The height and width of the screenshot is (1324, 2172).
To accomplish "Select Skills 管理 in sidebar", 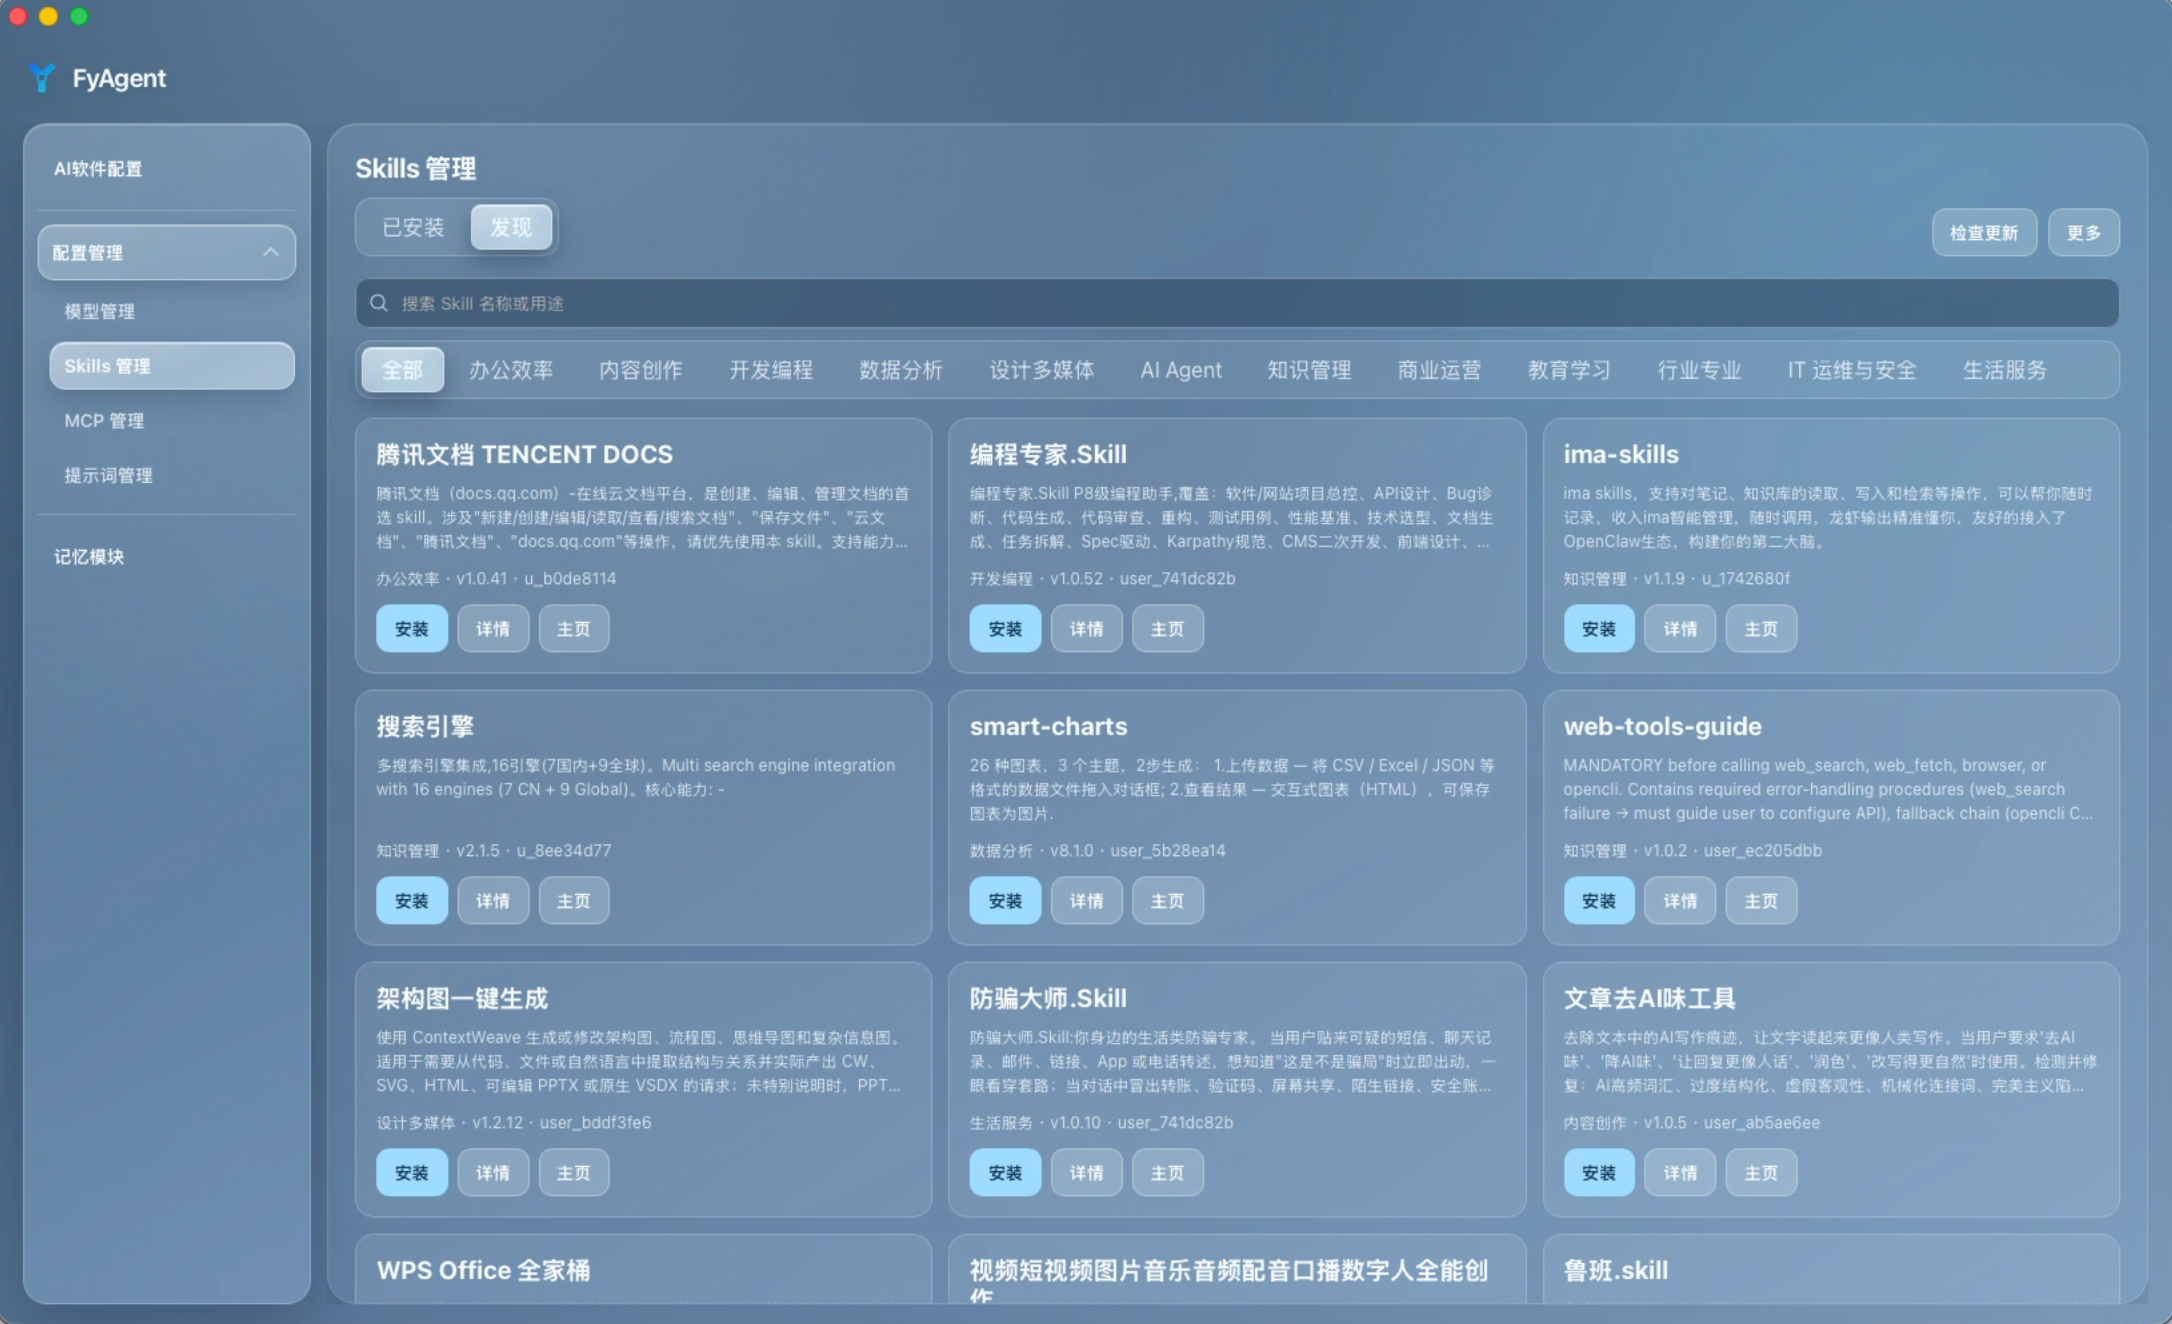I will (x=172, y=366).
